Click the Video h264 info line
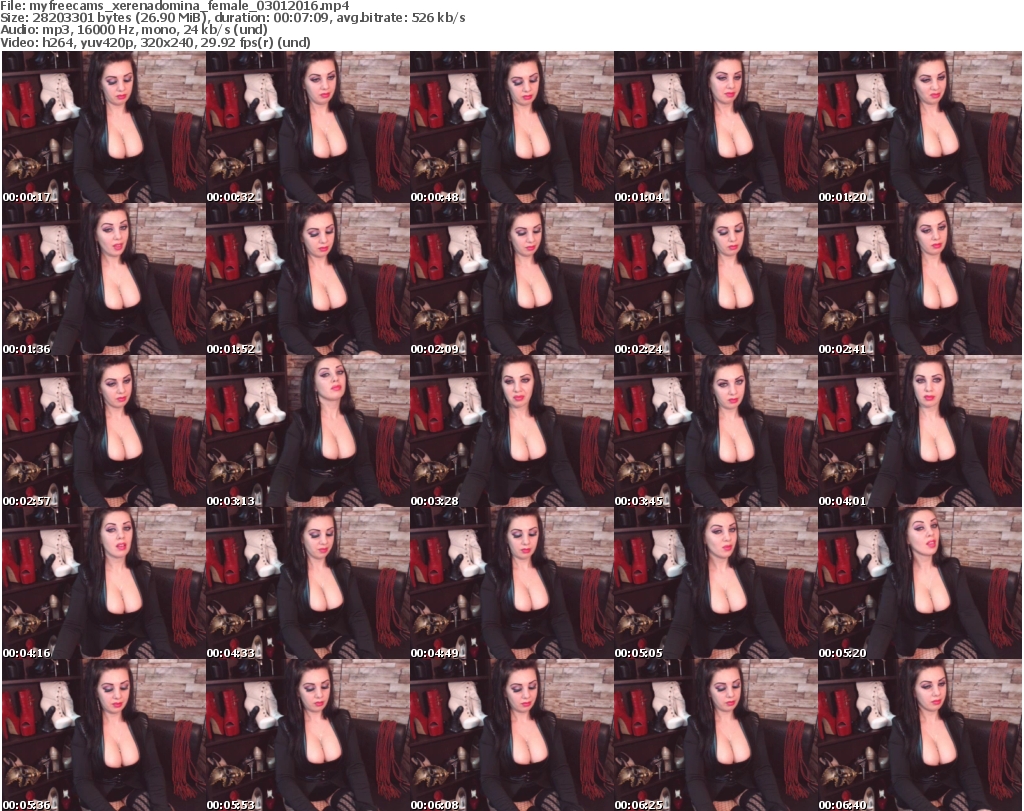Screen dimensions: 1024x811 click(x=155, y=42)
